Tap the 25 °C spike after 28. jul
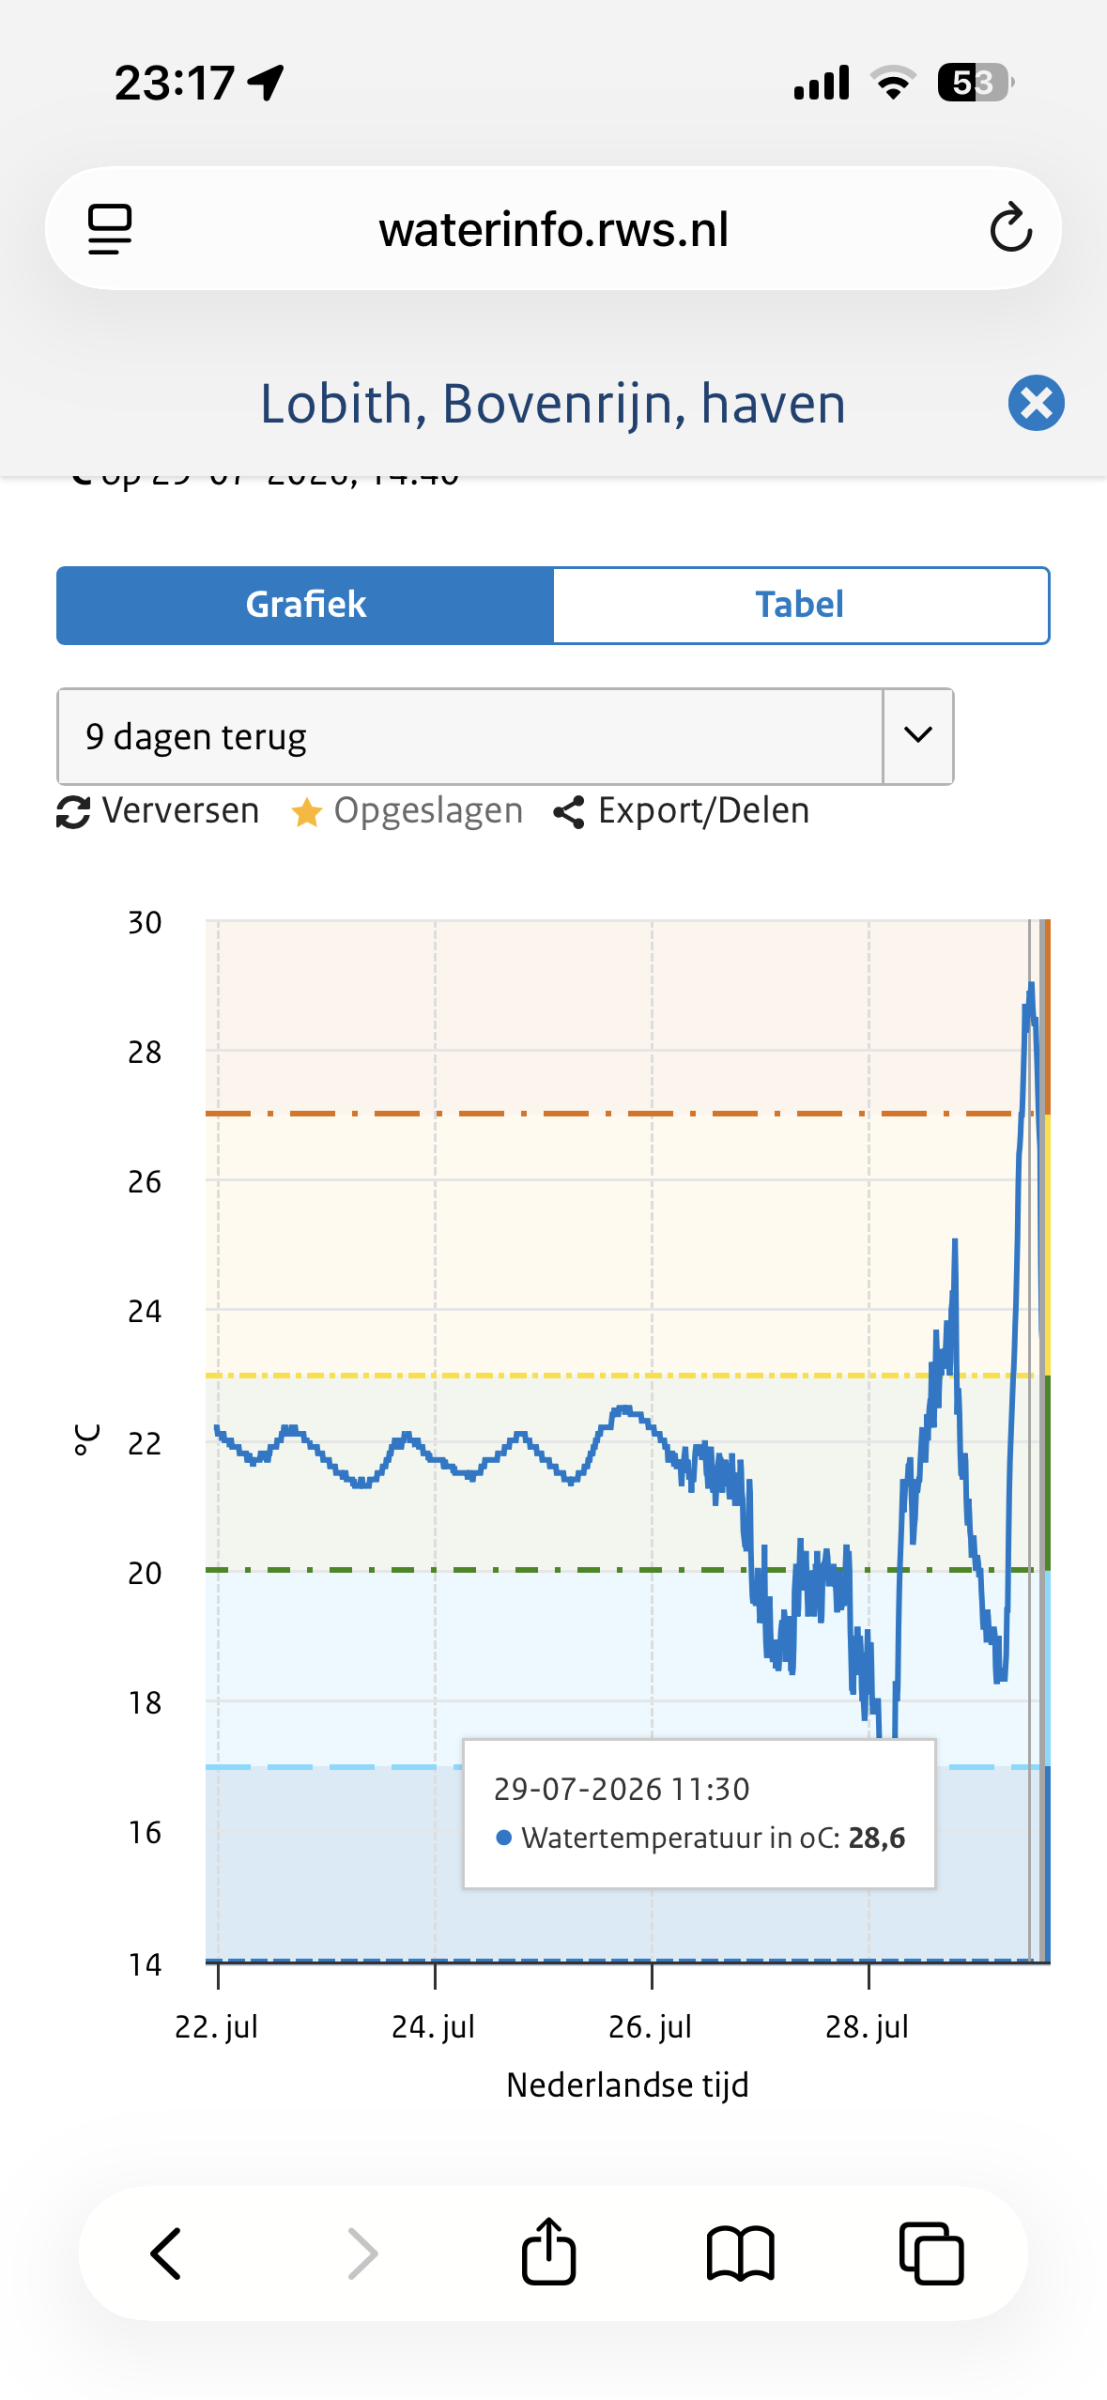 coord(955,1243)
